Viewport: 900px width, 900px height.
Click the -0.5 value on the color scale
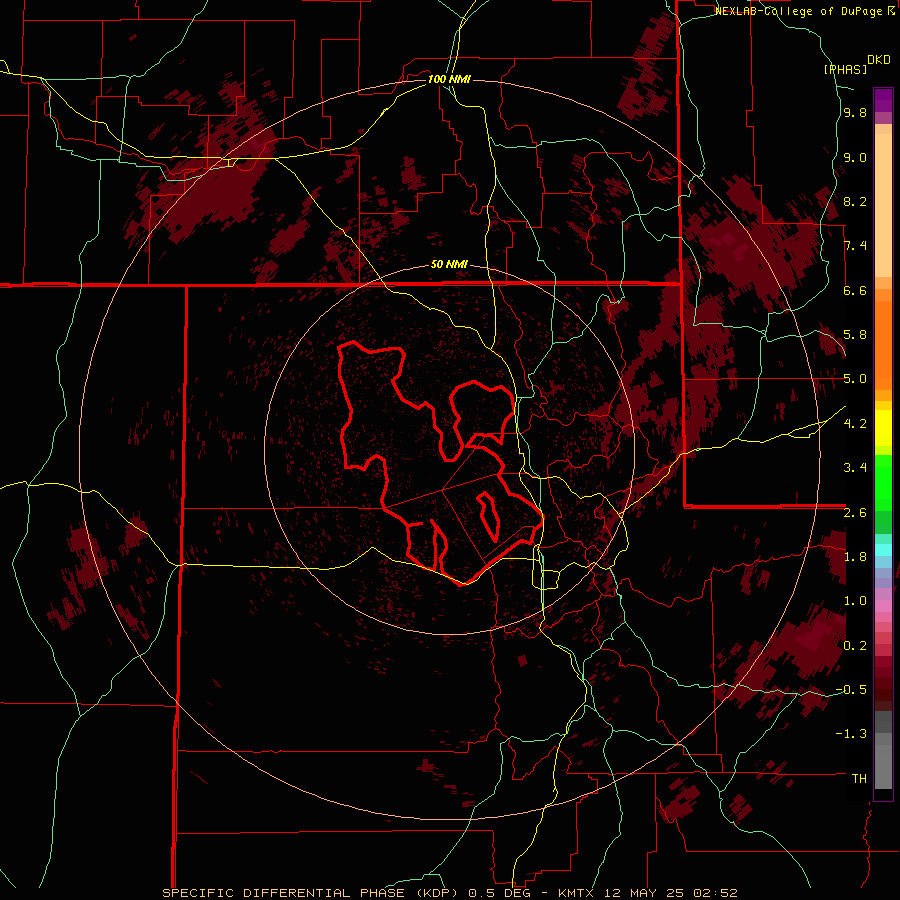[x=851, y=690]
